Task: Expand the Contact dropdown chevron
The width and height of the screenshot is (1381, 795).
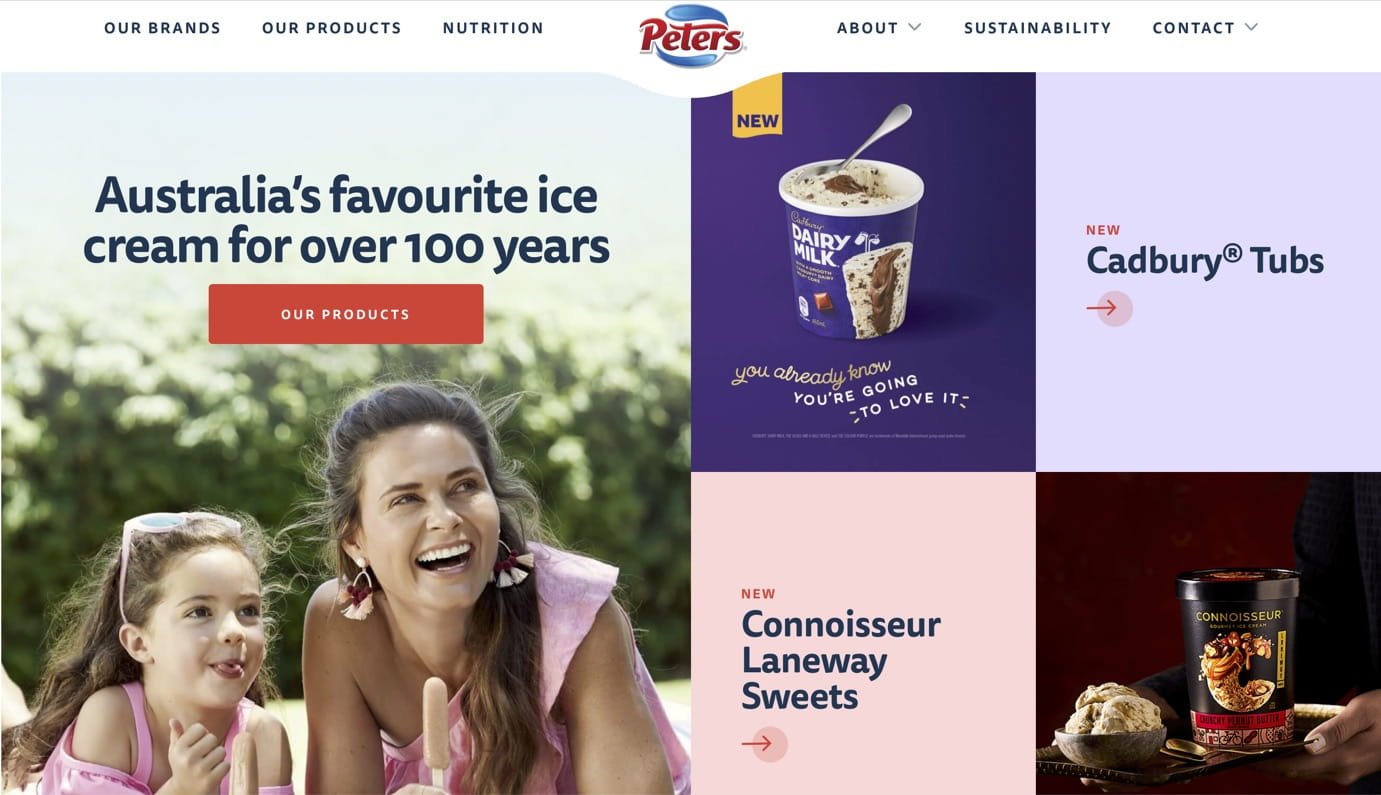Action: (x=1251, y=27)
